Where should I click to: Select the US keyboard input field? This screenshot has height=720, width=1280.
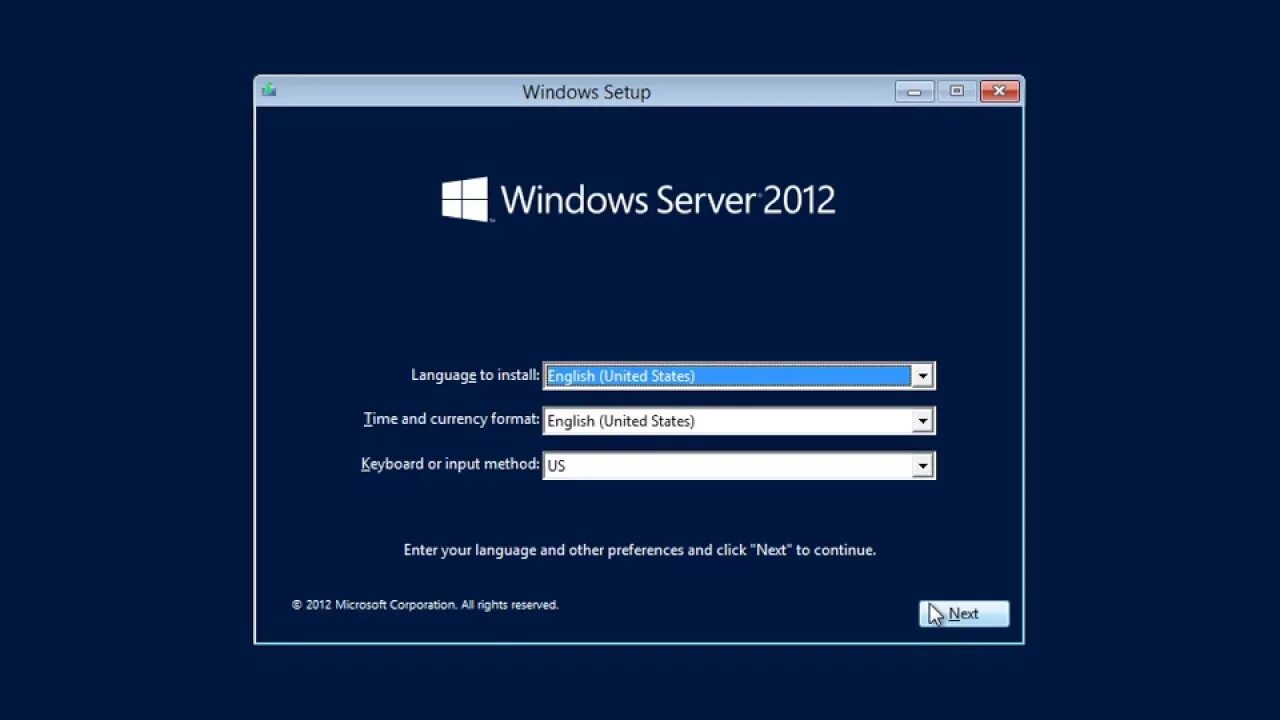[x=739, y=466]
